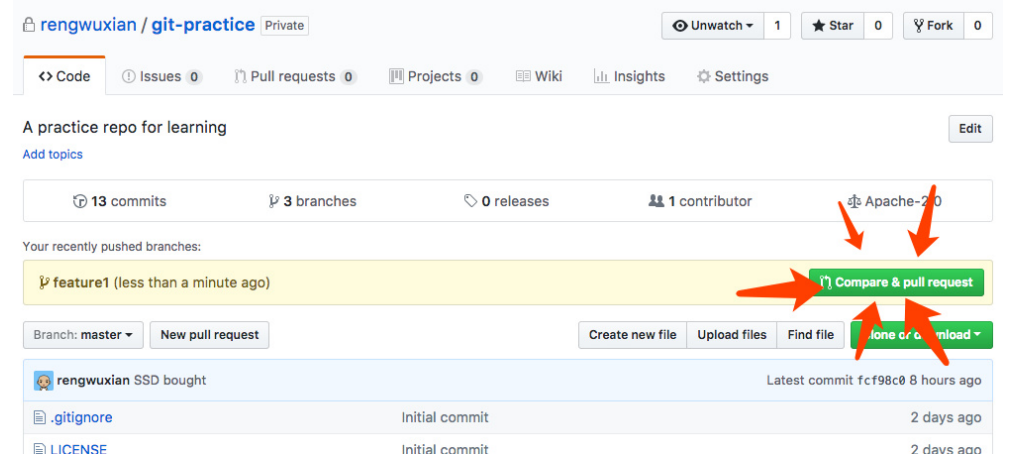Click the rengwuxian avatar in commit bar

tap(43, 381)
